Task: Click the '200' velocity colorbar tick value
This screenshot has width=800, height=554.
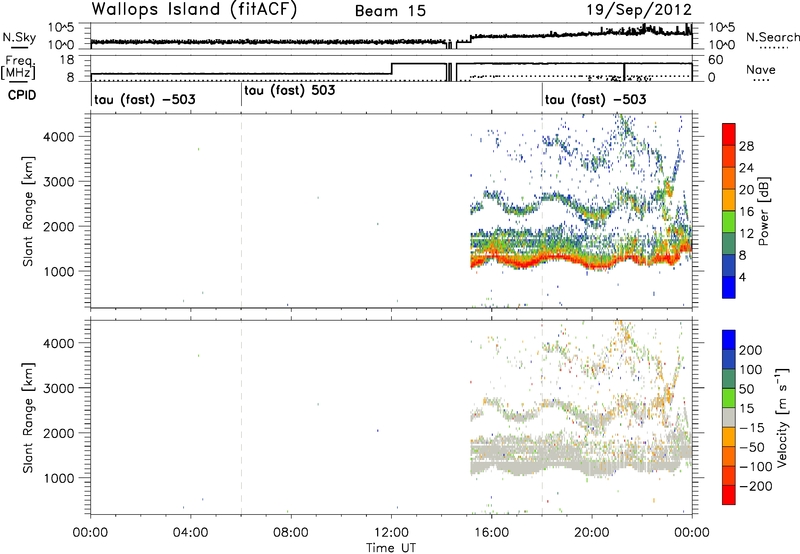Action: click(x=751, y=350)
